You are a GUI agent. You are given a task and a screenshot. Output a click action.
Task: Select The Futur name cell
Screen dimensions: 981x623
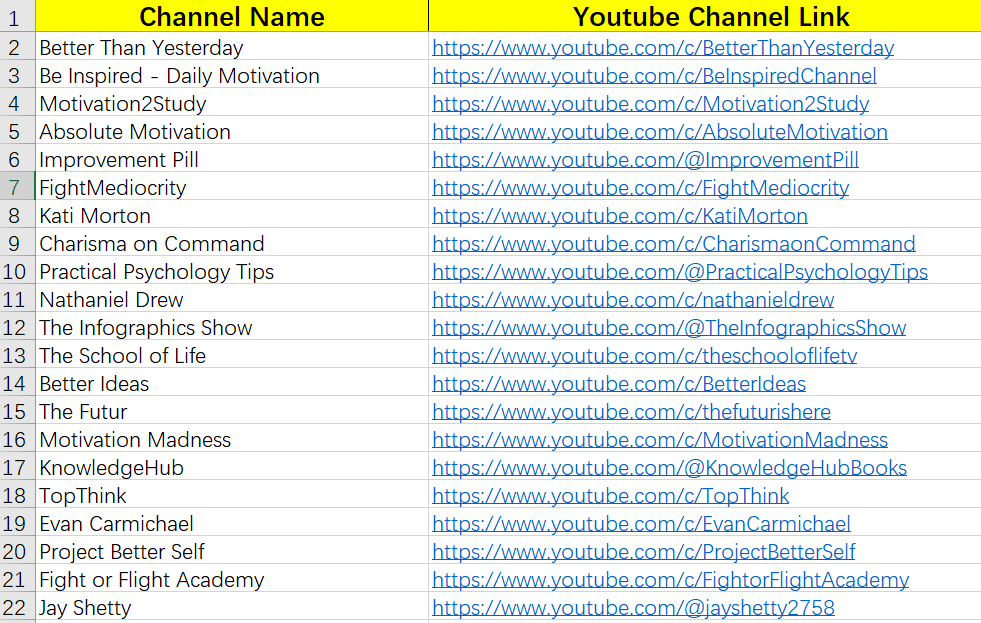click(x=232, y=410)
